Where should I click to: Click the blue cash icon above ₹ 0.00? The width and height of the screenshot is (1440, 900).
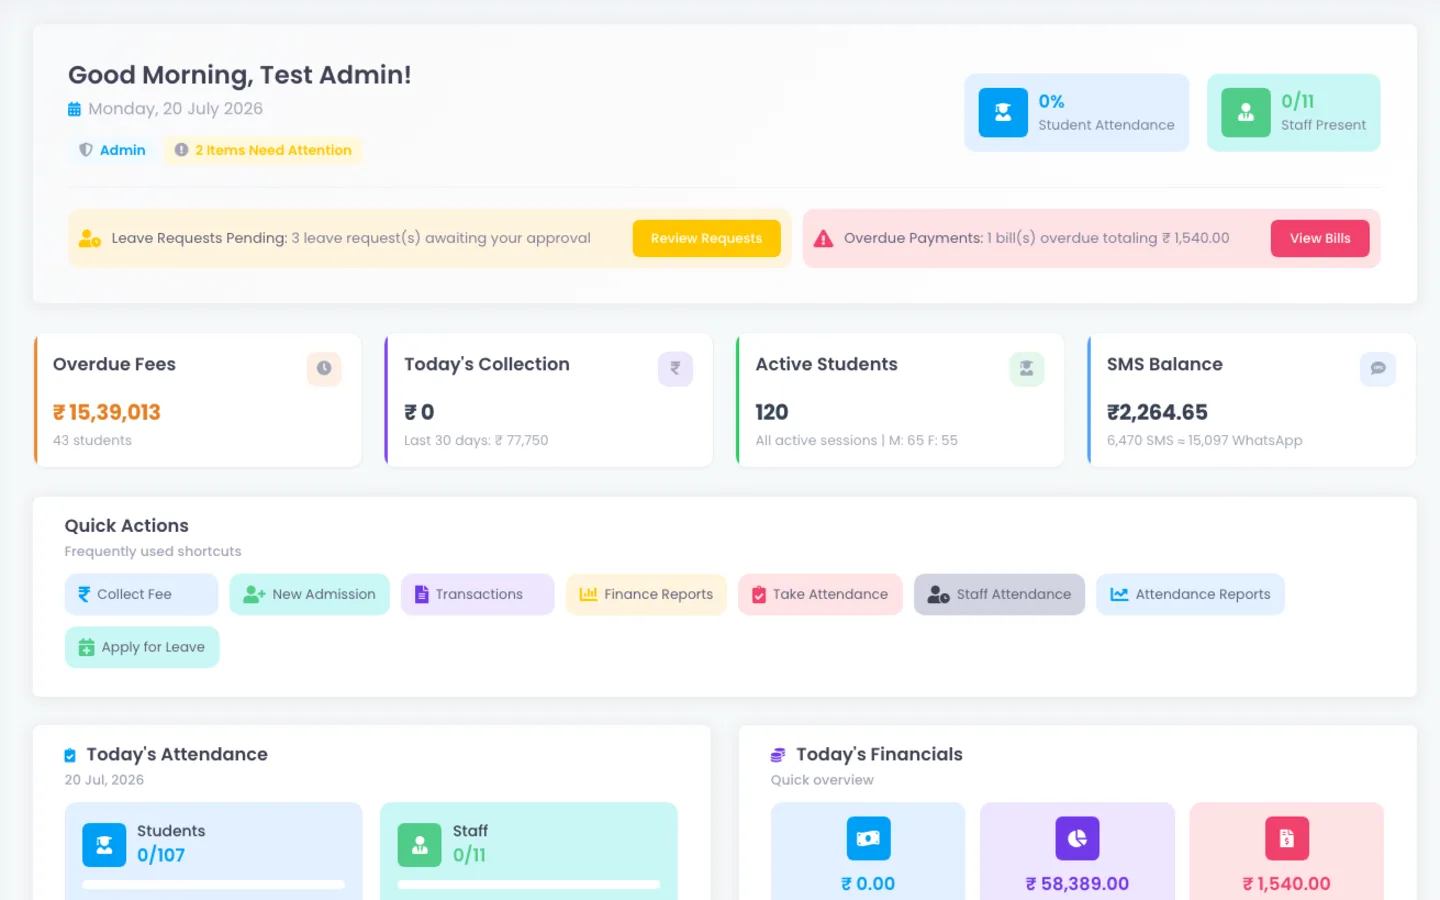[868, 838]
